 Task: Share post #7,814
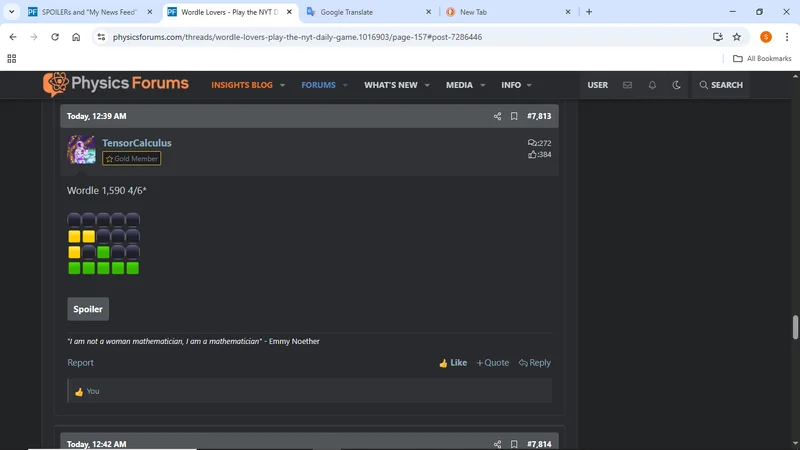pyautogui.click(x=497, y=444)
